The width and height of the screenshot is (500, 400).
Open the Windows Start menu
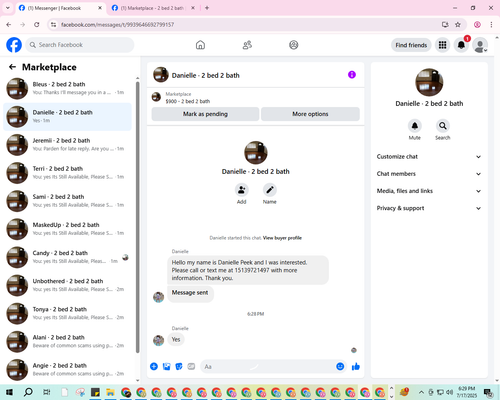point(9,392)
